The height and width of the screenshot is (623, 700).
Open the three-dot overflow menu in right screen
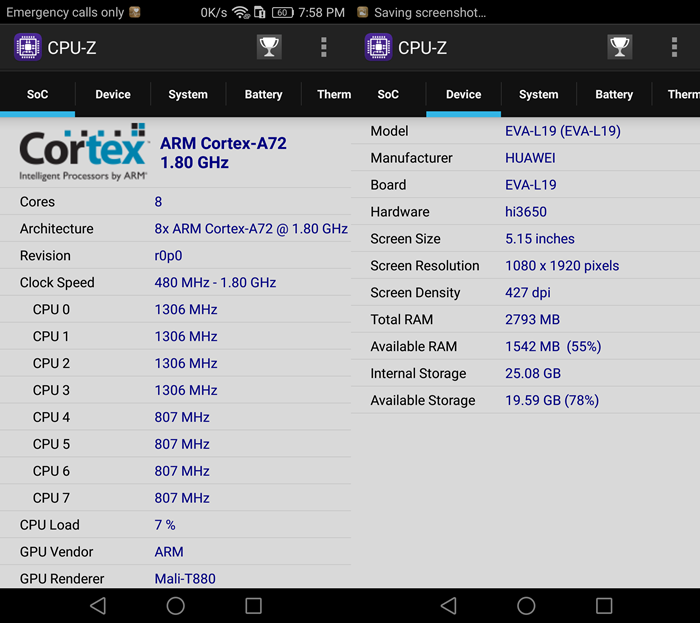(674, 47)
